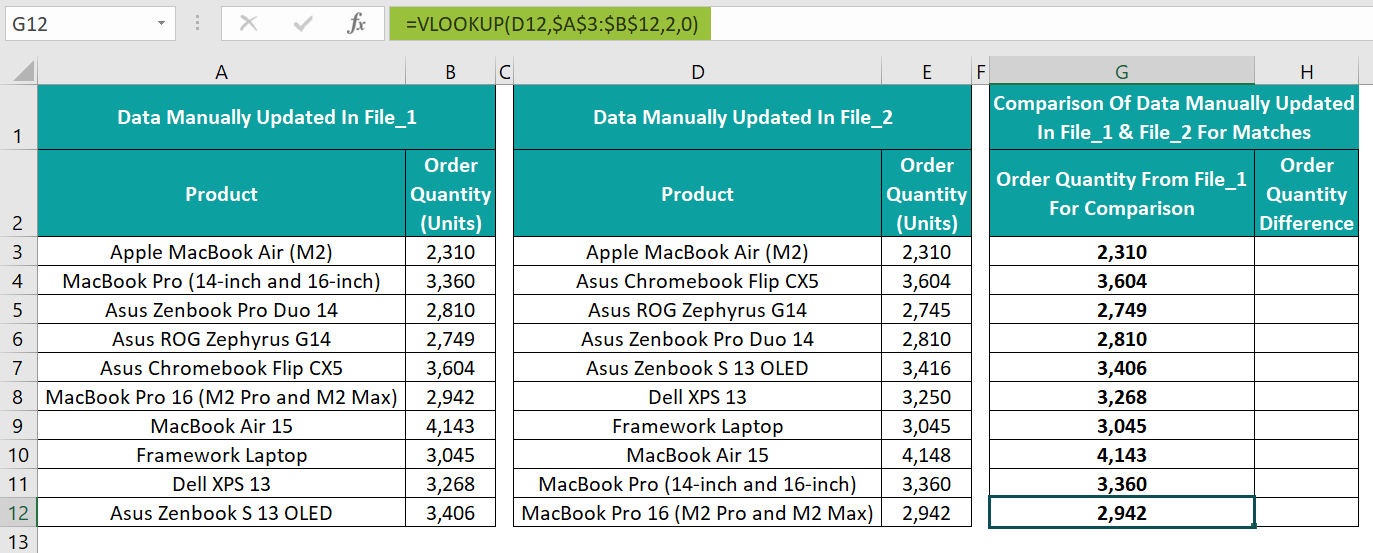Viewport: 1373px width, 553px height.
Task: Select row 12 header
Action: (19, 513)
